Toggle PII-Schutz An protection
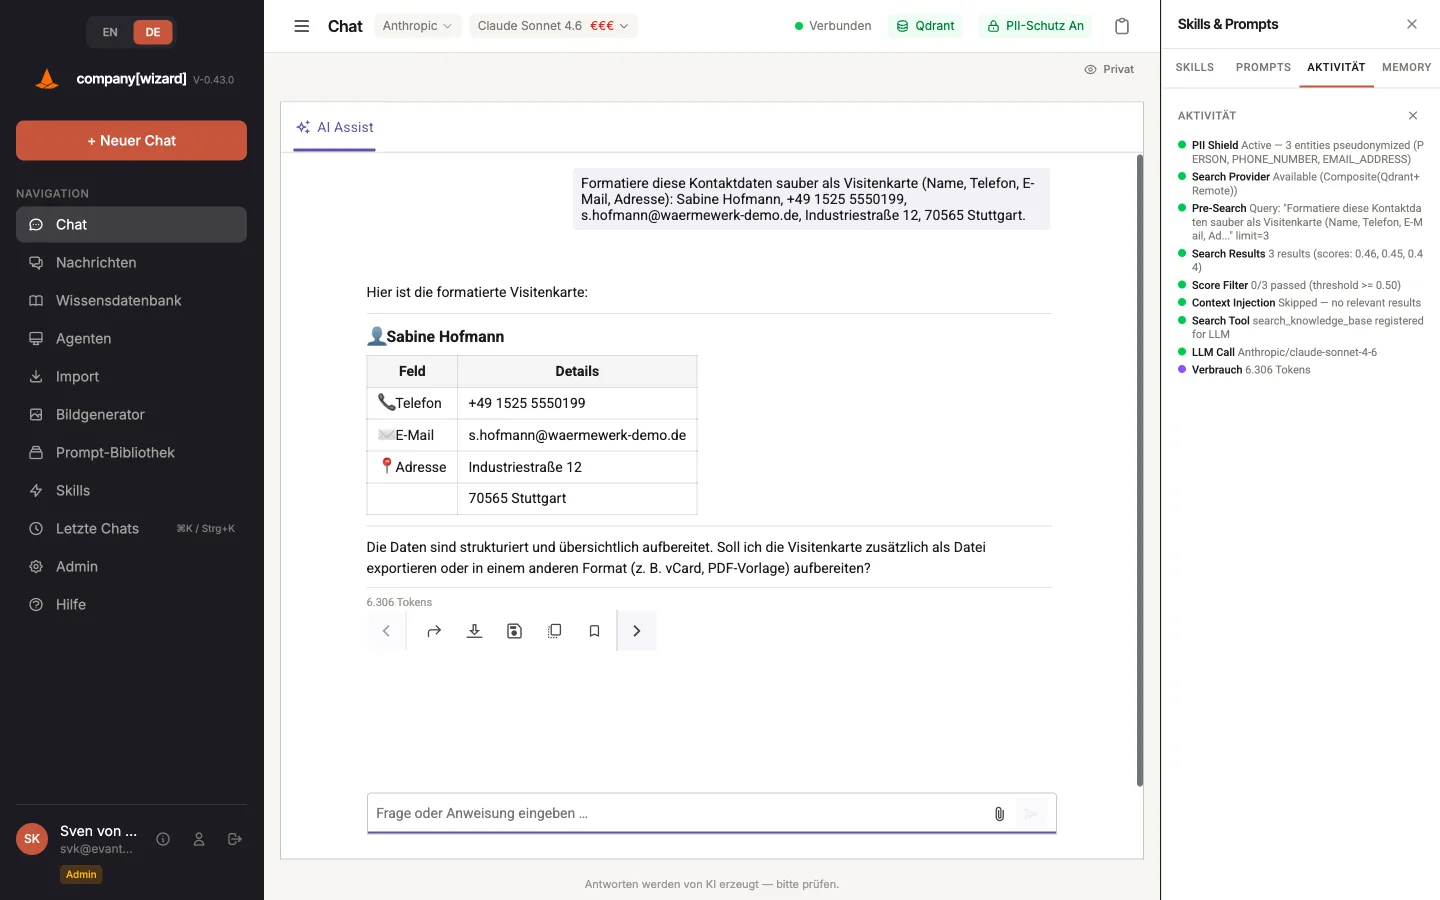 click(1035, 26)
